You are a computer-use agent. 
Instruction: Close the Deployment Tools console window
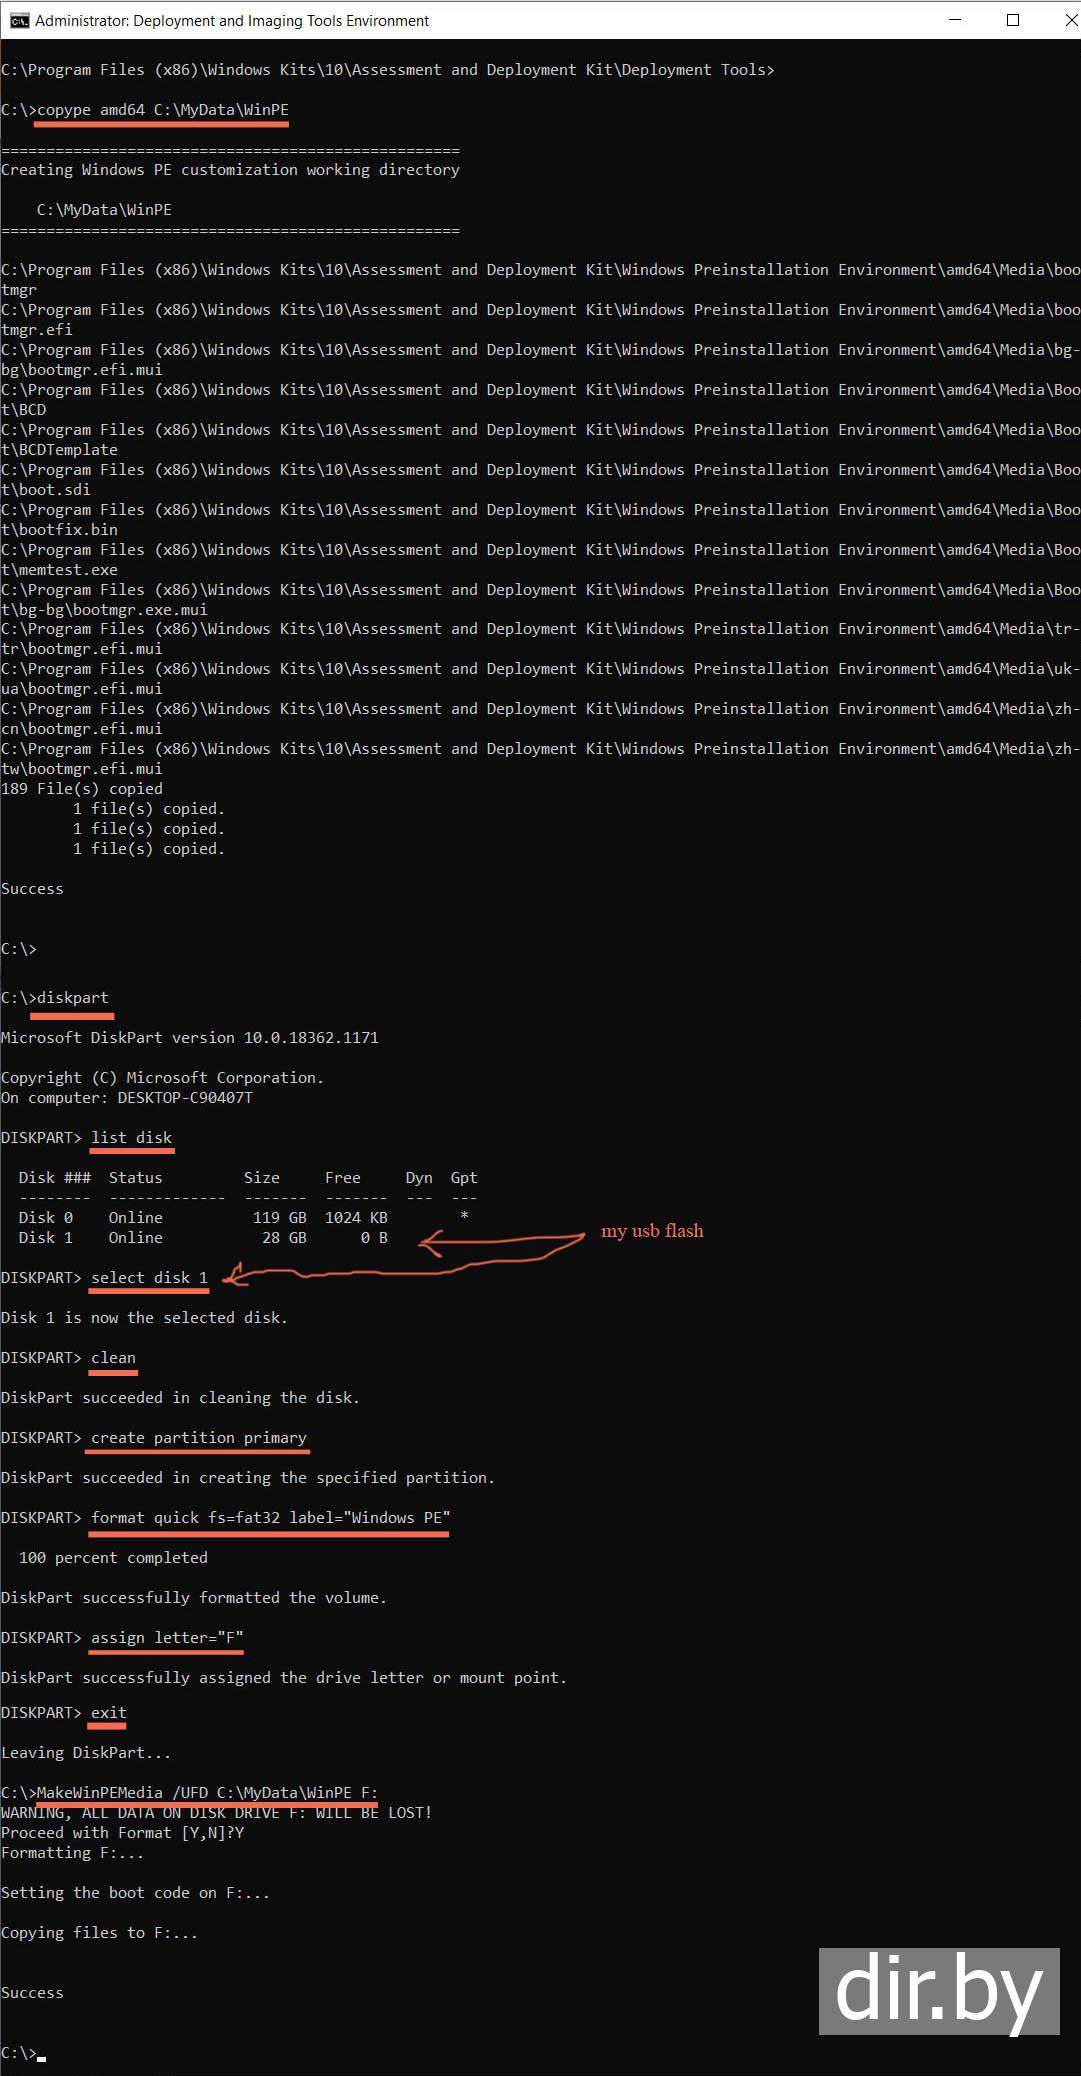[1069, 20]
